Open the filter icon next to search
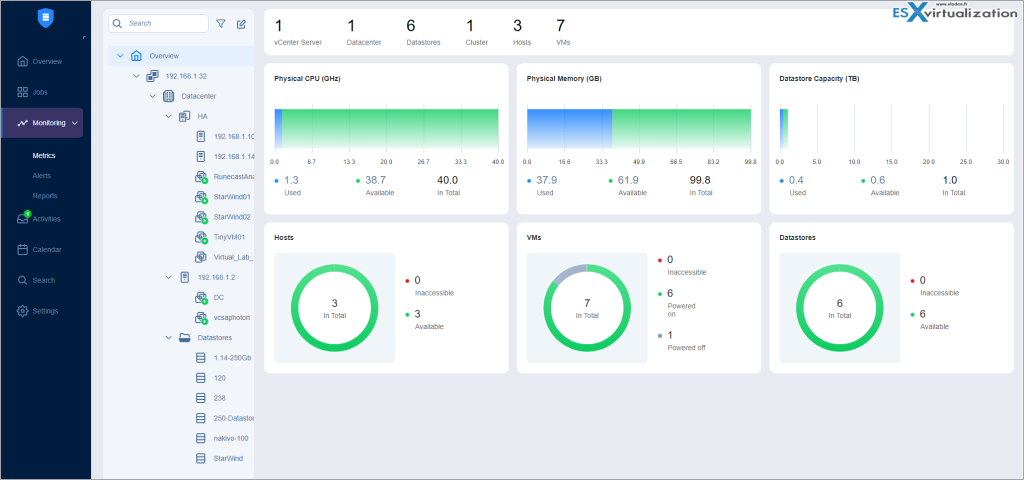 221,23
